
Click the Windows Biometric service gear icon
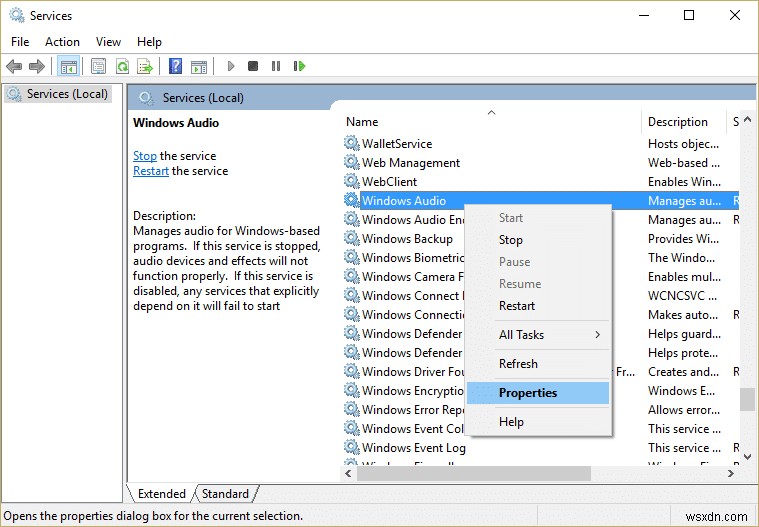tap(351, 257)
